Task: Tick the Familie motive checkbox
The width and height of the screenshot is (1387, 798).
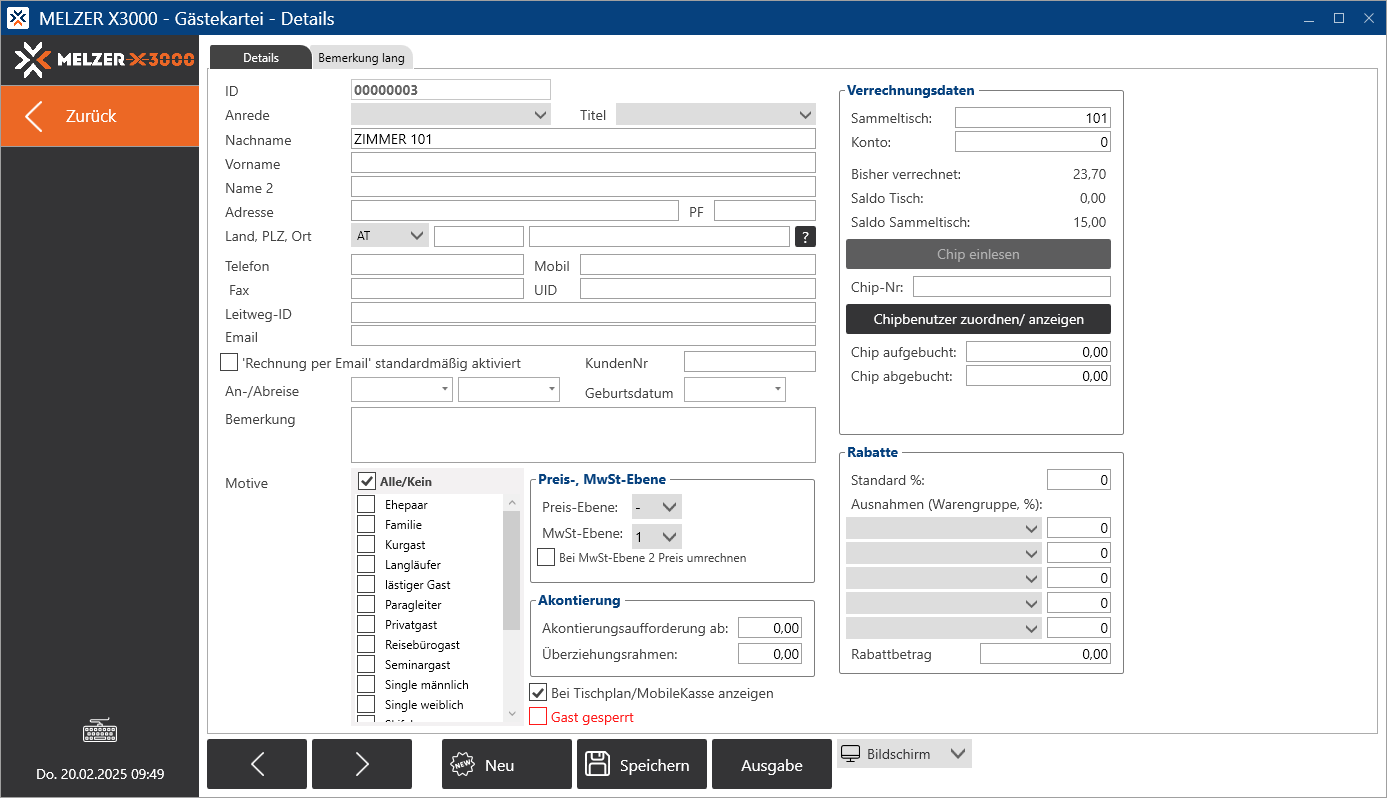Action: tap(366, 524)
